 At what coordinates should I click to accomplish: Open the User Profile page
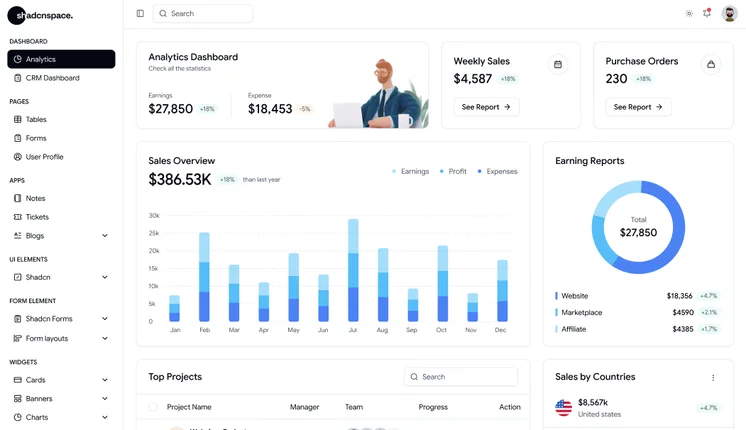61,156
